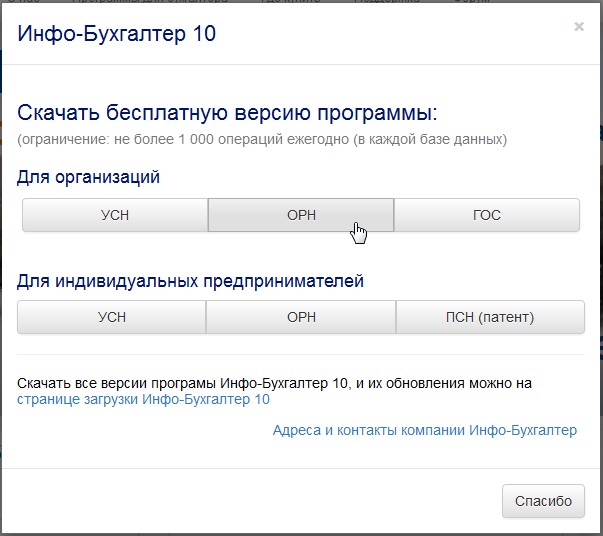Open the Инфо-Бухгалтер 10 download page link
Screen dimensions: 603x536
click(143, 399)
